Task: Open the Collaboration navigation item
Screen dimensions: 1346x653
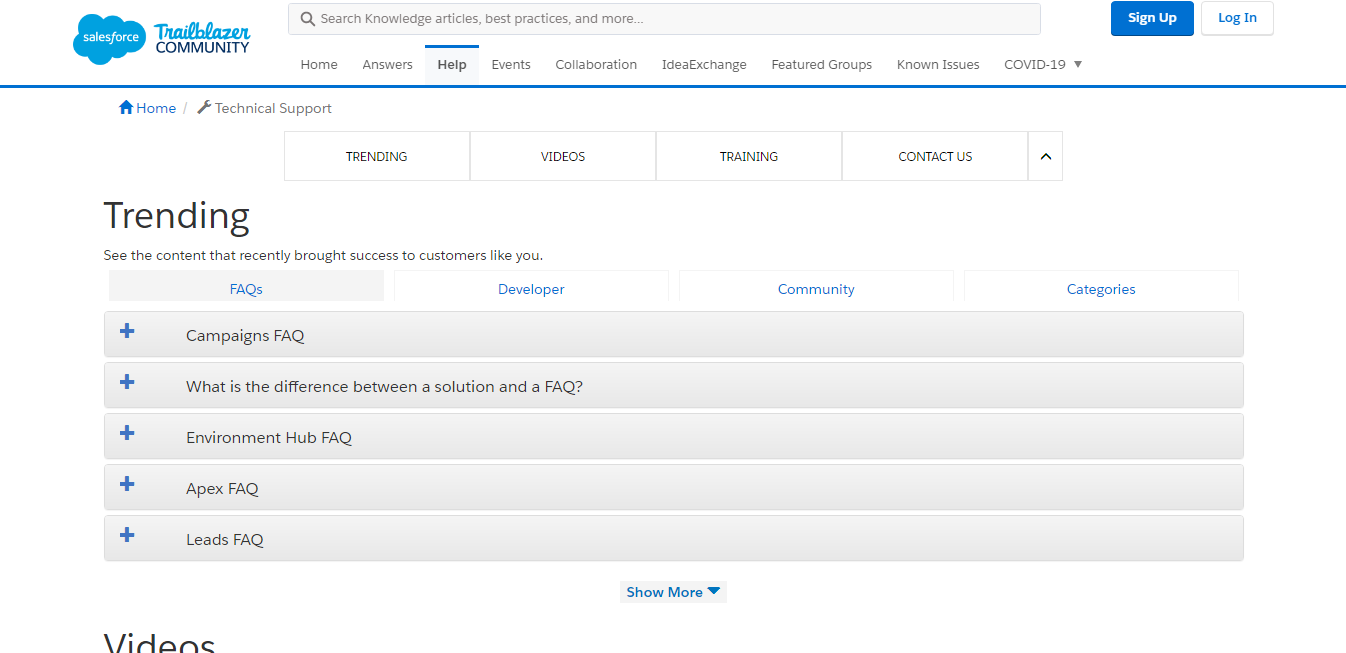Action: [596, 64]
